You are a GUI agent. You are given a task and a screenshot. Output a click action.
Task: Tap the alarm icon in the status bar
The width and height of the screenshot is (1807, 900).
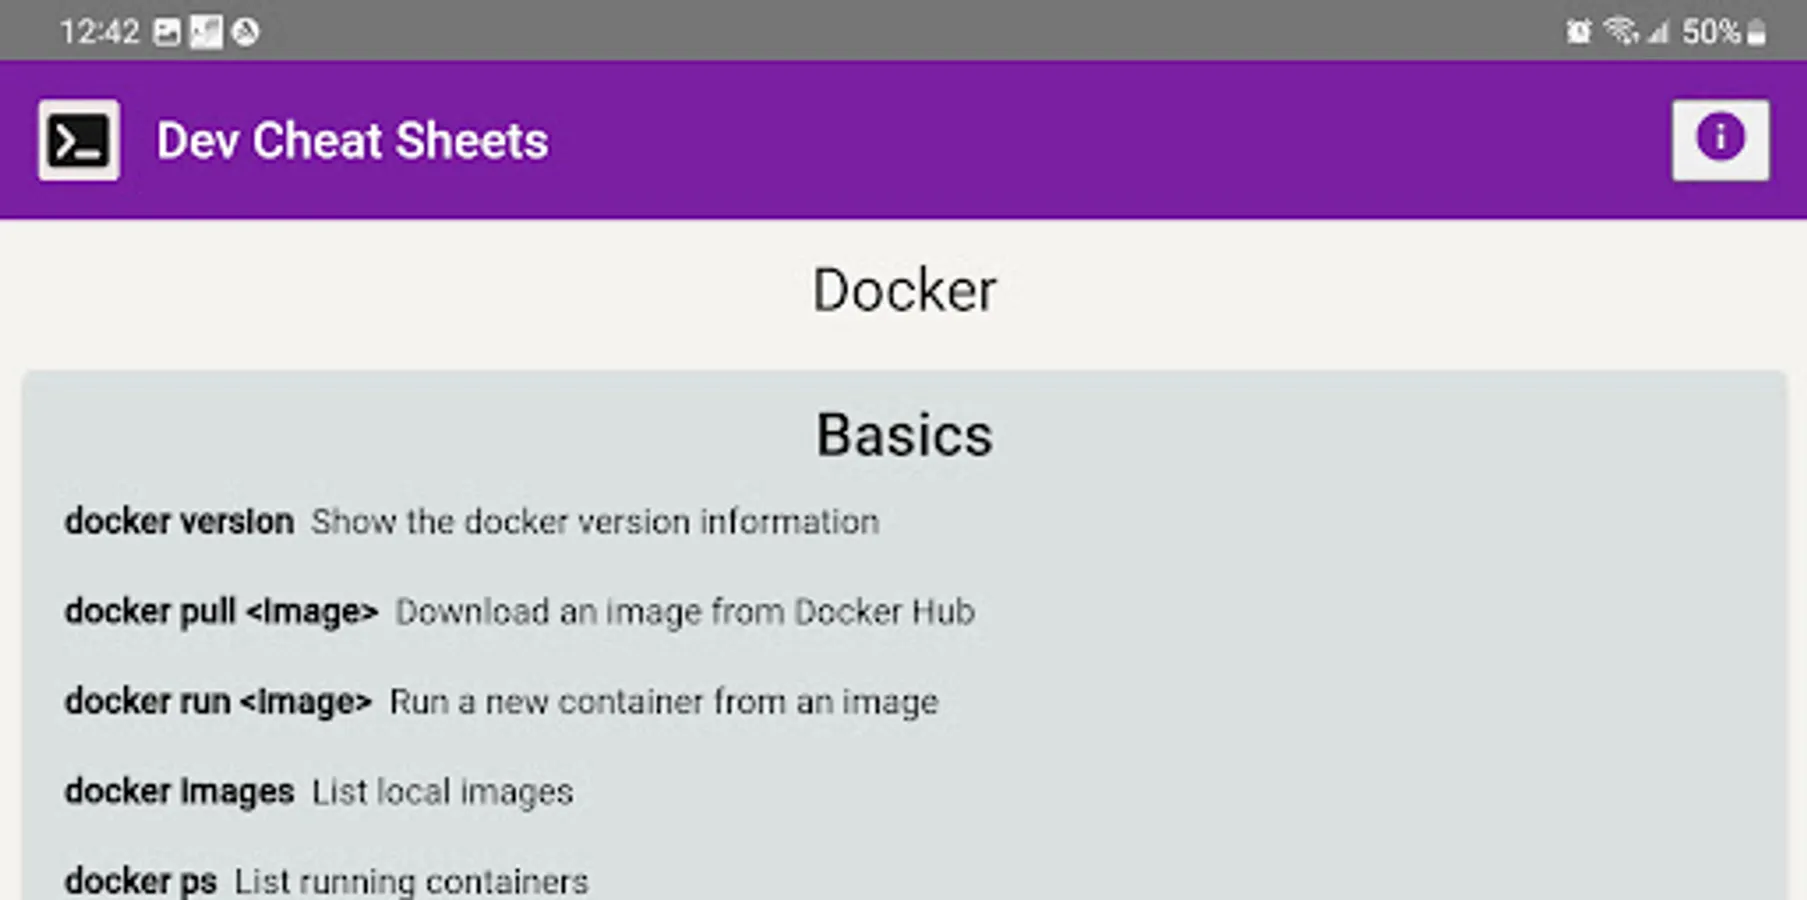pos(1577,30)
